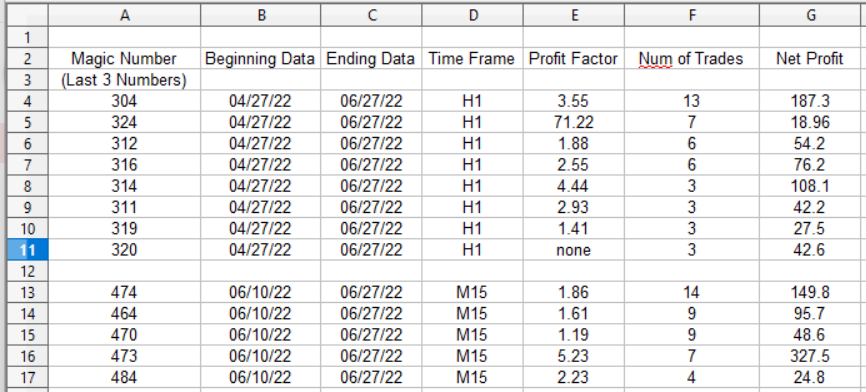The height and width of the screenshot is (392, 866).
Task: Select column A header
Action: tap(124, 15)
